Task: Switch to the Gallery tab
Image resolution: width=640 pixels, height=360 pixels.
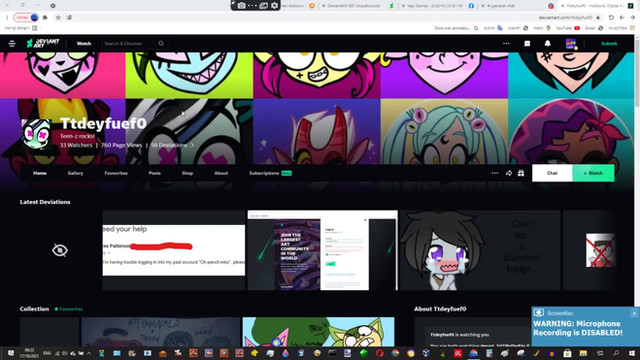Action: tap(75, 173)
